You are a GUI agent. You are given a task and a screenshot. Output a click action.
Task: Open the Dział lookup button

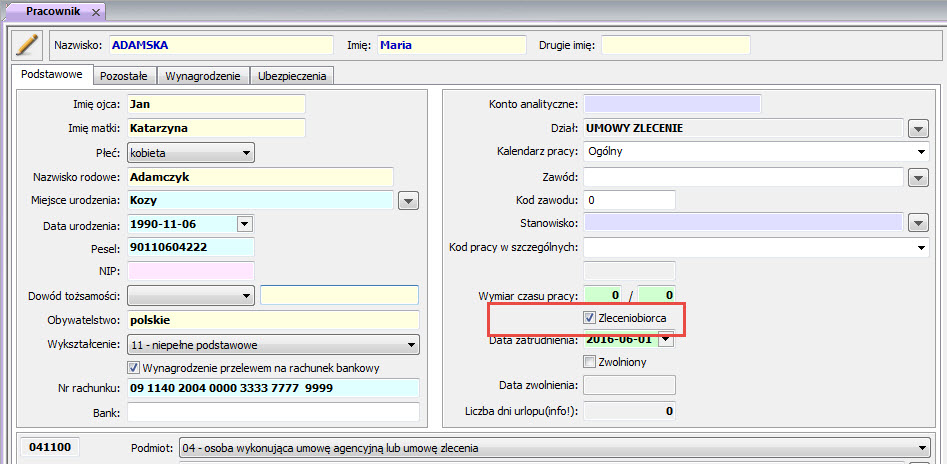pyautogui.click(x=919, y=128)
